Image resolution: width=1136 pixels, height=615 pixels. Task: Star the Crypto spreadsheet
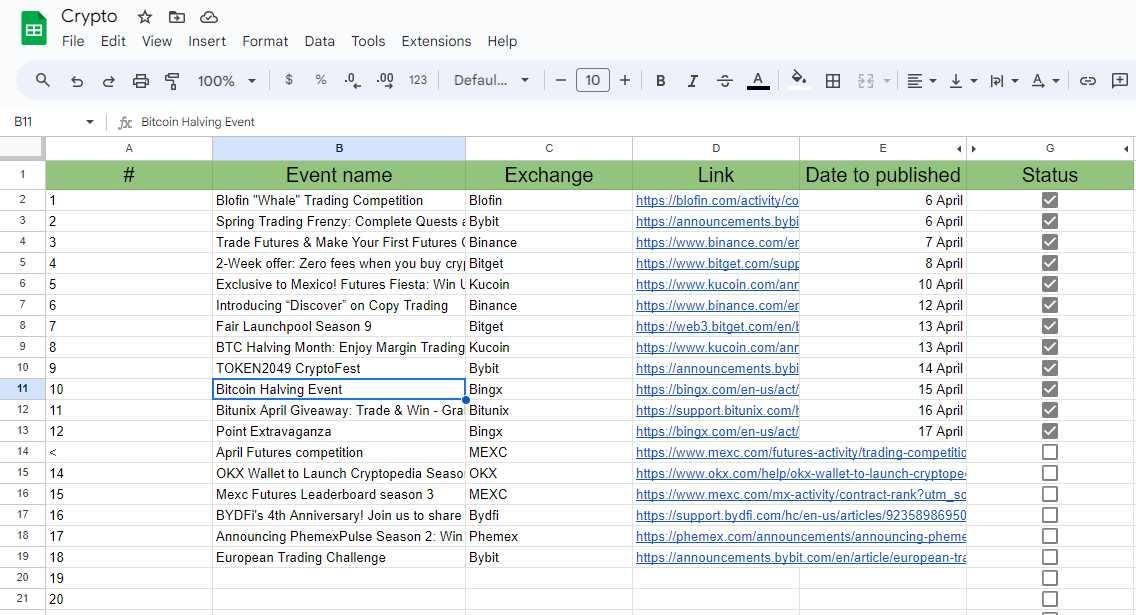(x=145, y=17)
